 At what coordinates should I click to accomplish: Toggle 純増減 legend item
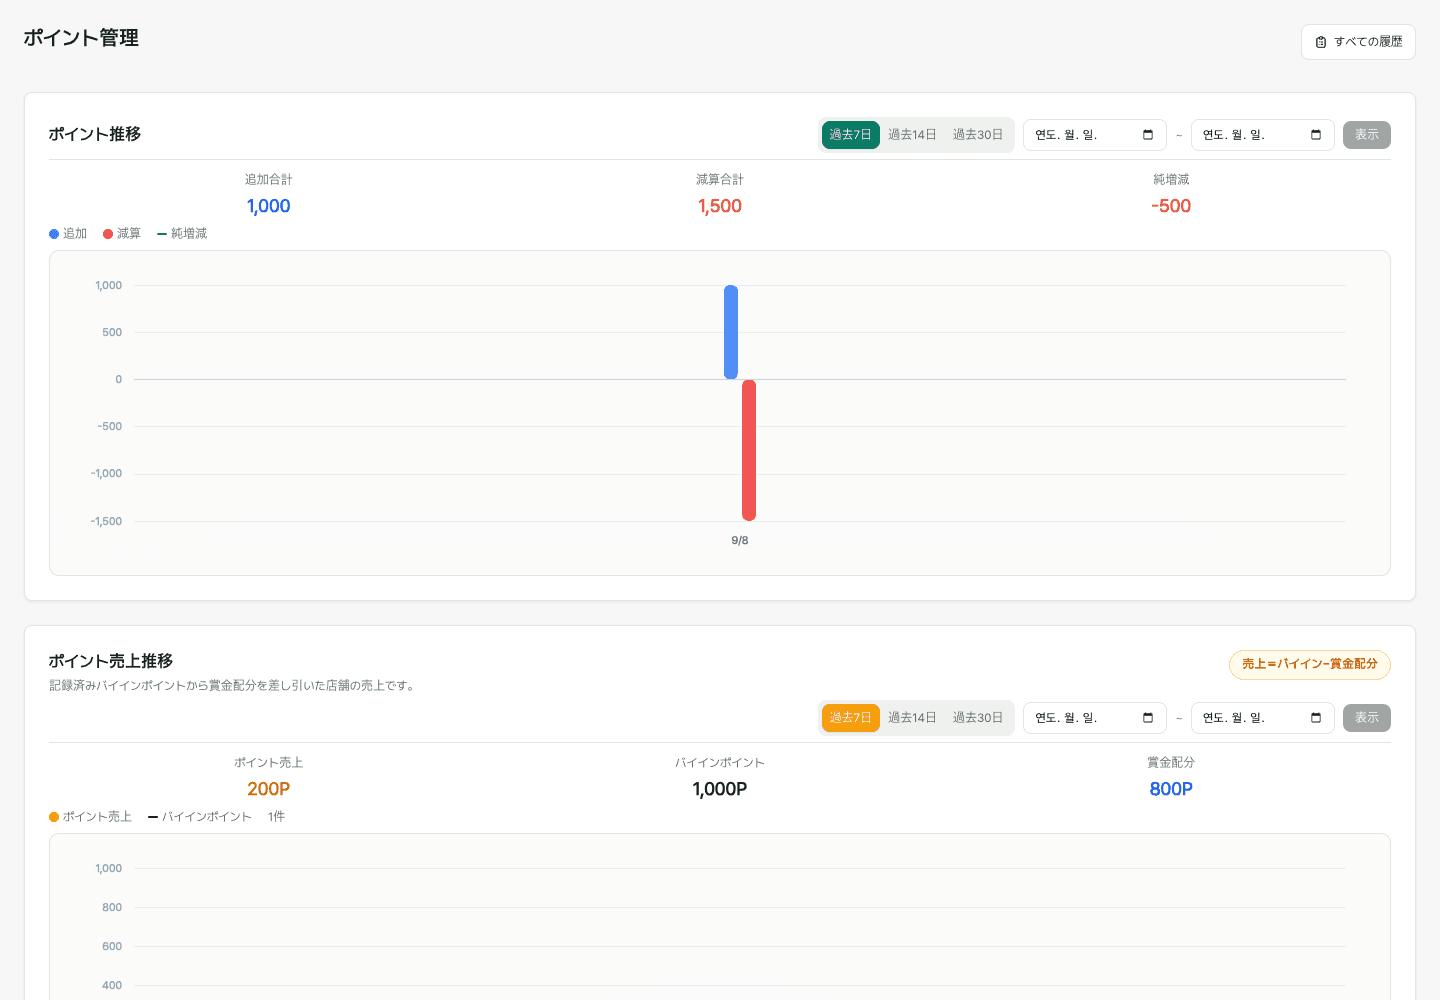[182, 234]
